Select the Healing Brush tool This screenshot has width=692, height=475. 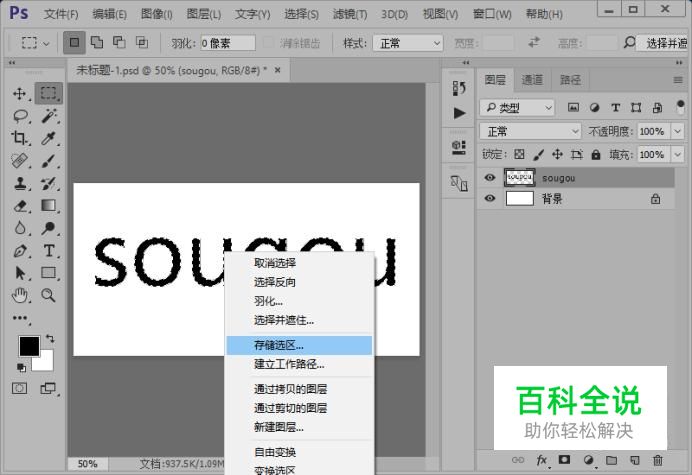pos(19,161)
